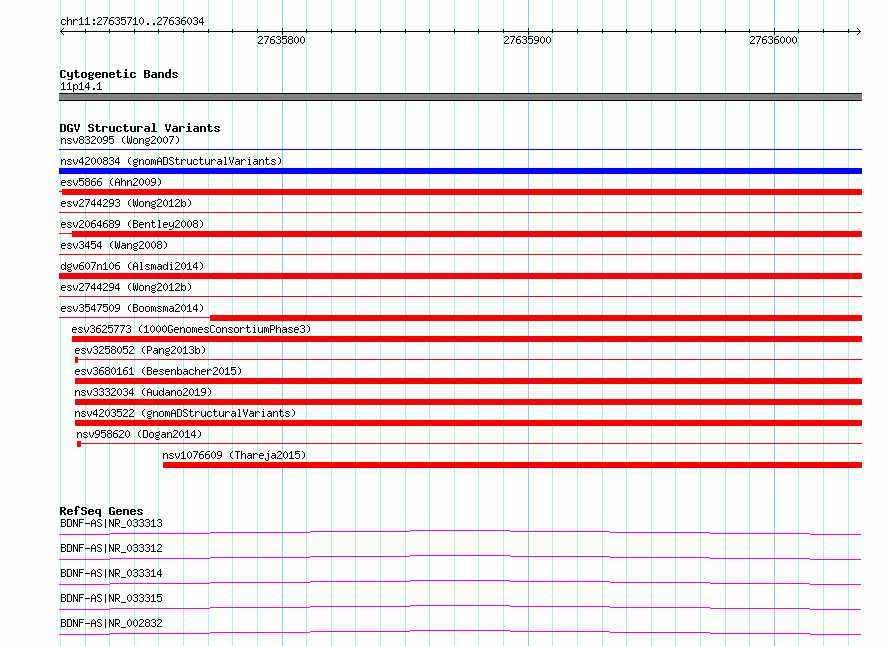The width and height of the screenshot is (890, 646).
Task: Click esv3258052 (Pang2013b) label
Action: [x=140, y=350]
